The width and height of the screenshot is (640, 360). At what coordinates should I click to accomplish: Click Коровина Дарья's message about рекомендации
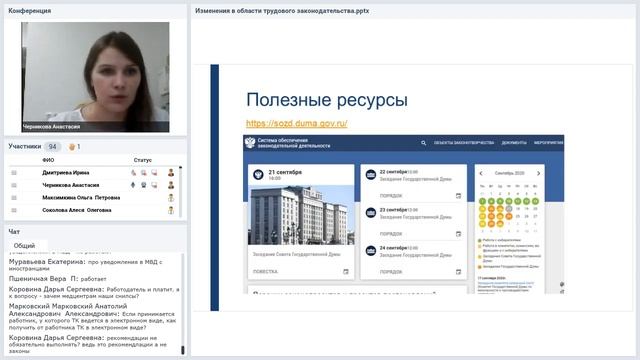(x=88, y=344)
